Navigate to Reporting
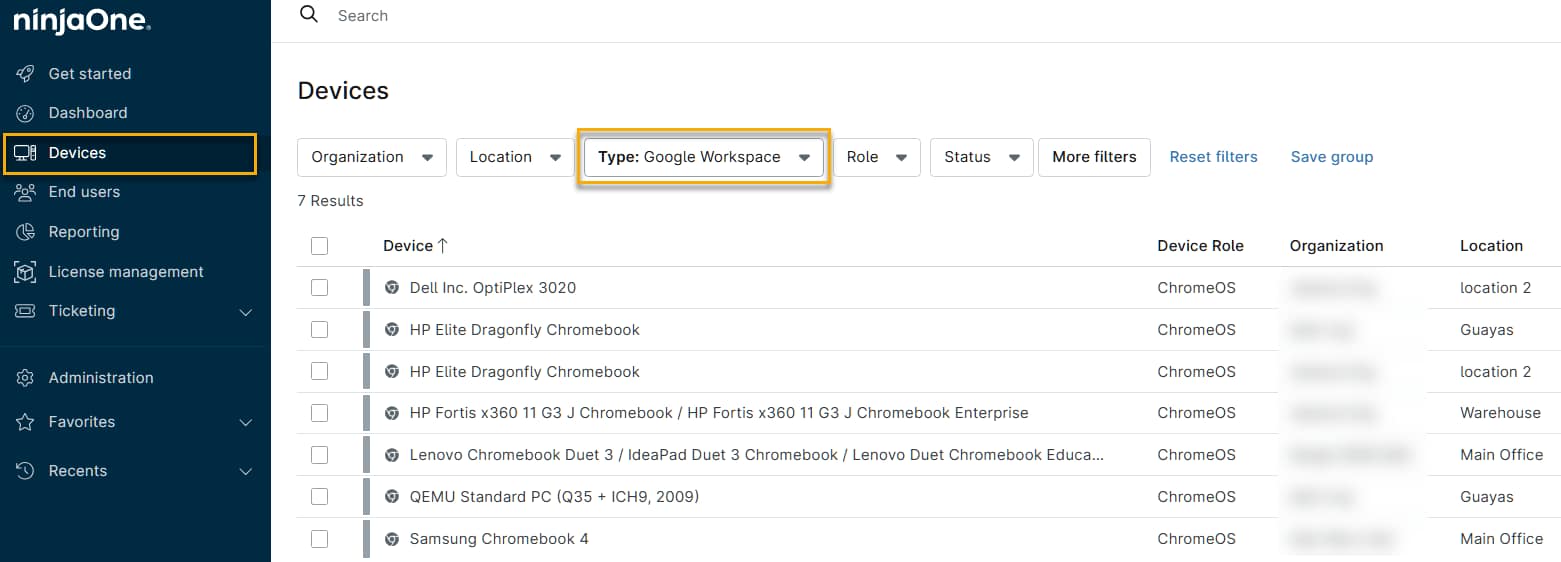Image resolution: width=1561 pixels, height=562 pixels. tap(84, 232)
